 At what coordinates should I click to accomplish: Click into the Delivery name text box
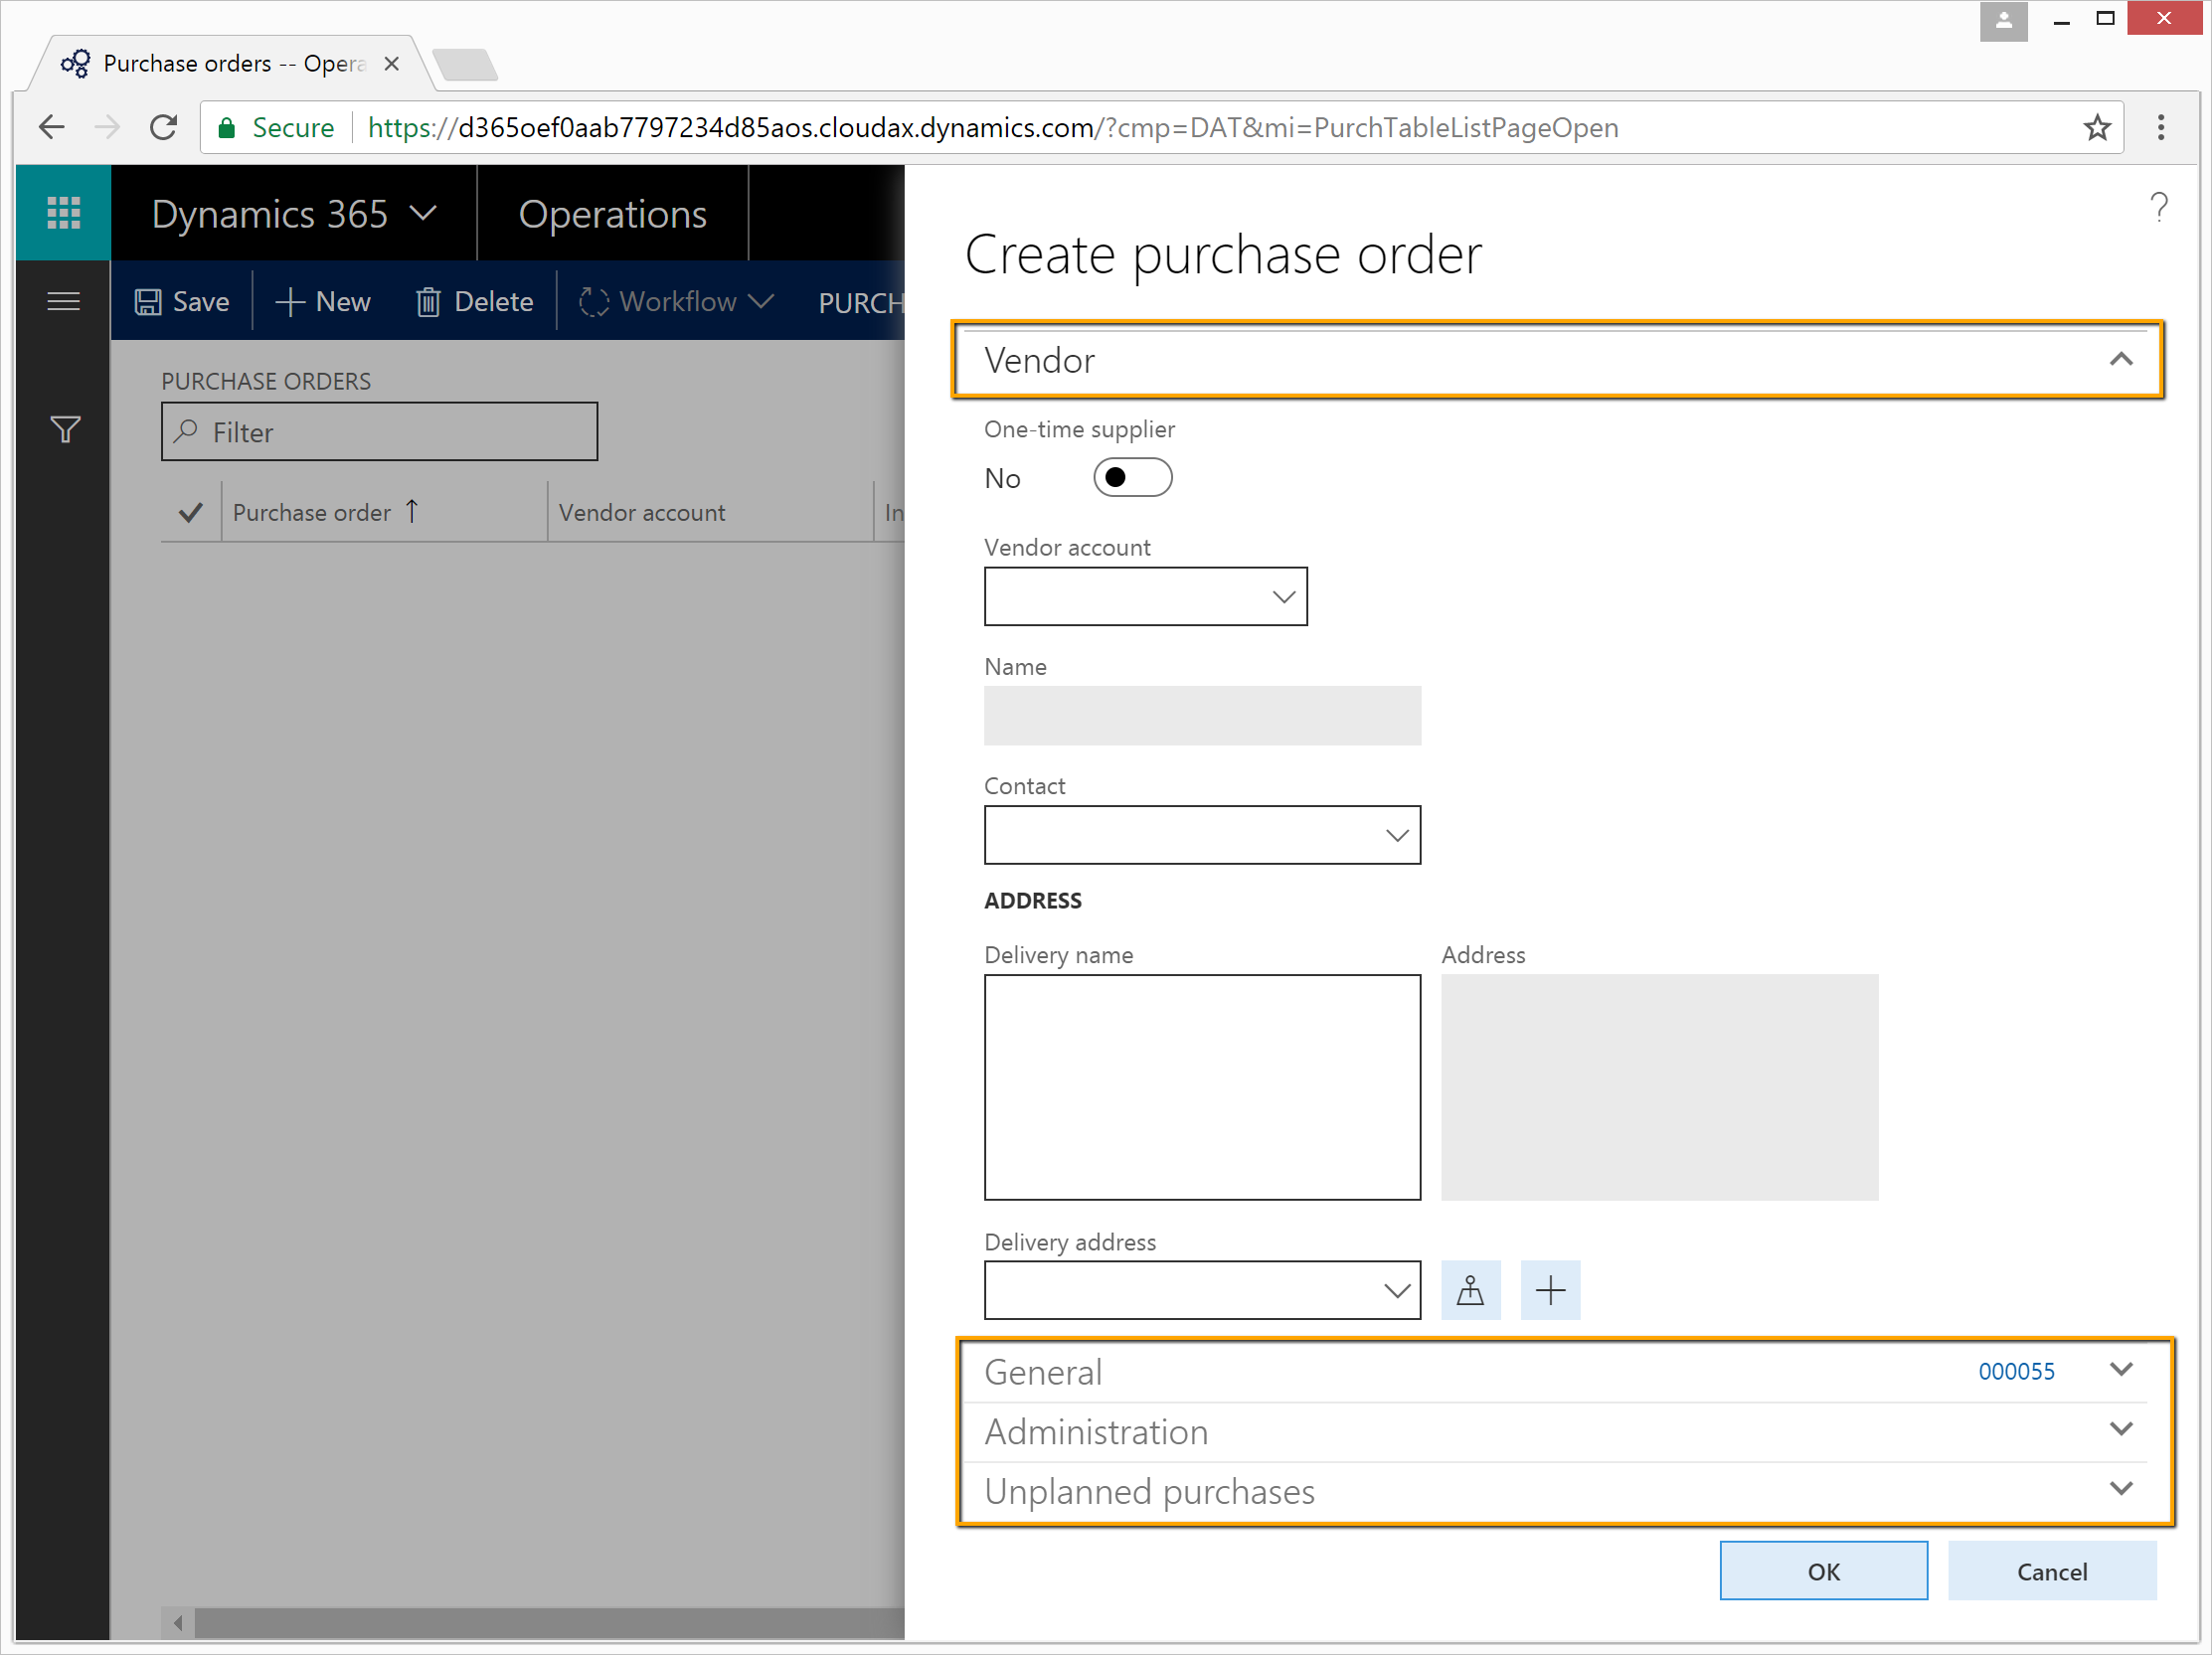[1202, 1087]
